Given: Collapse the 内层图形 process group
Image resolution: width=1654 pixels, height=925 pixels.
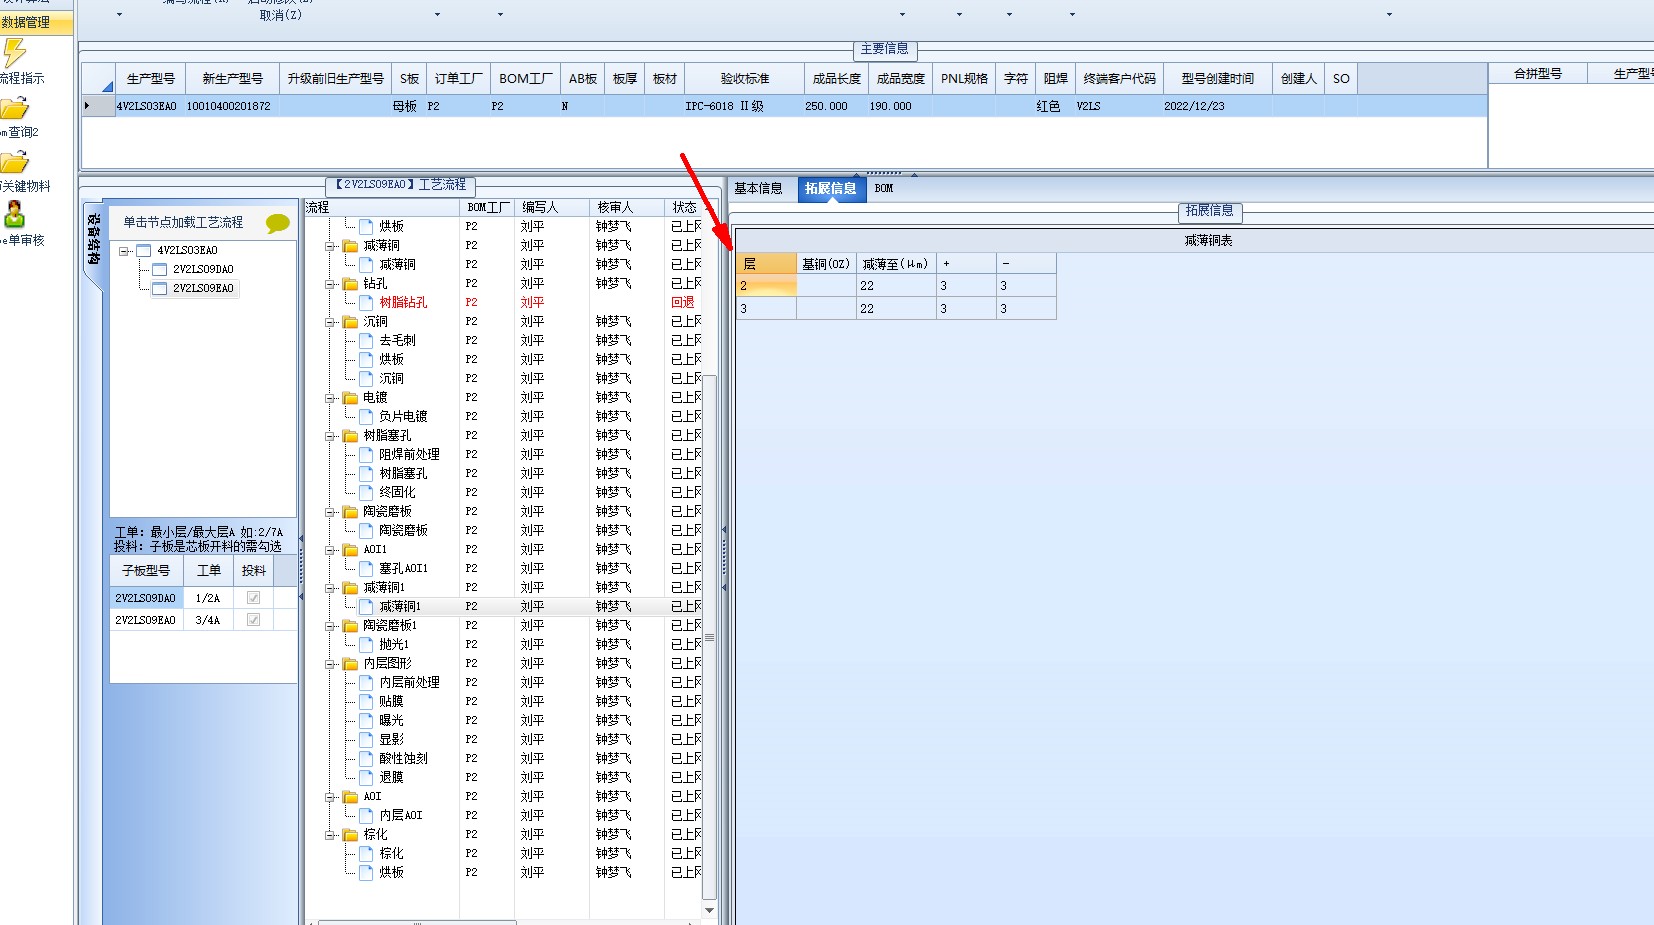Looking at the screenshot, I should (x=330, y=664).
